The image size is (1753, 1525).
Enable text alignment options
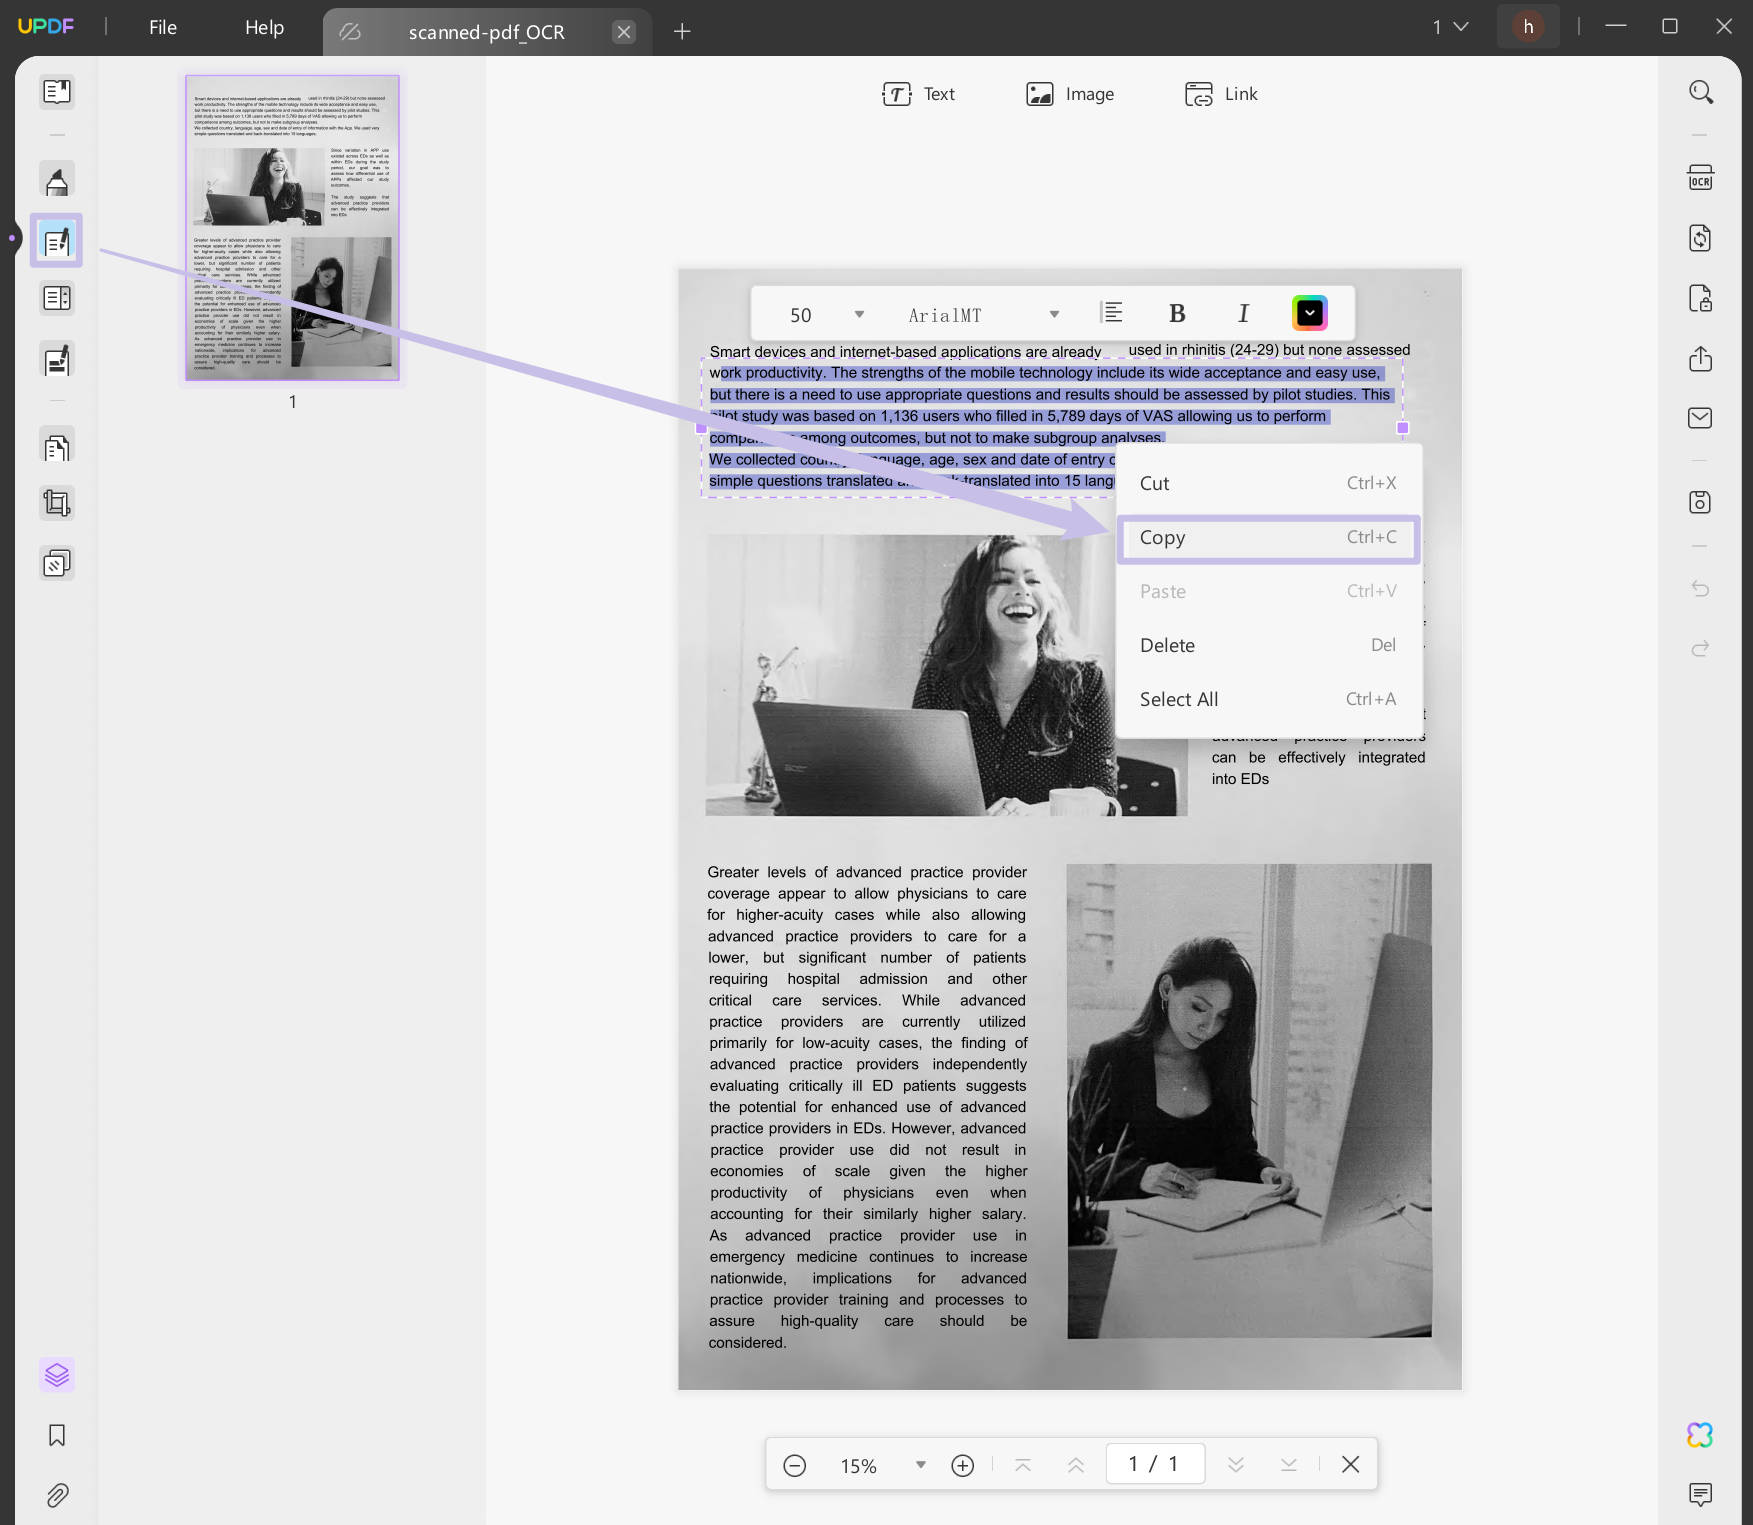tap(1112, 313)
